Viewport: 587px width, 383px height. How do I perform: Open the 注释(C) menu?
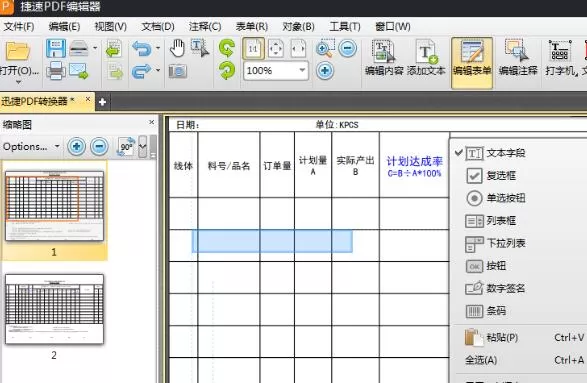point(205,27)
